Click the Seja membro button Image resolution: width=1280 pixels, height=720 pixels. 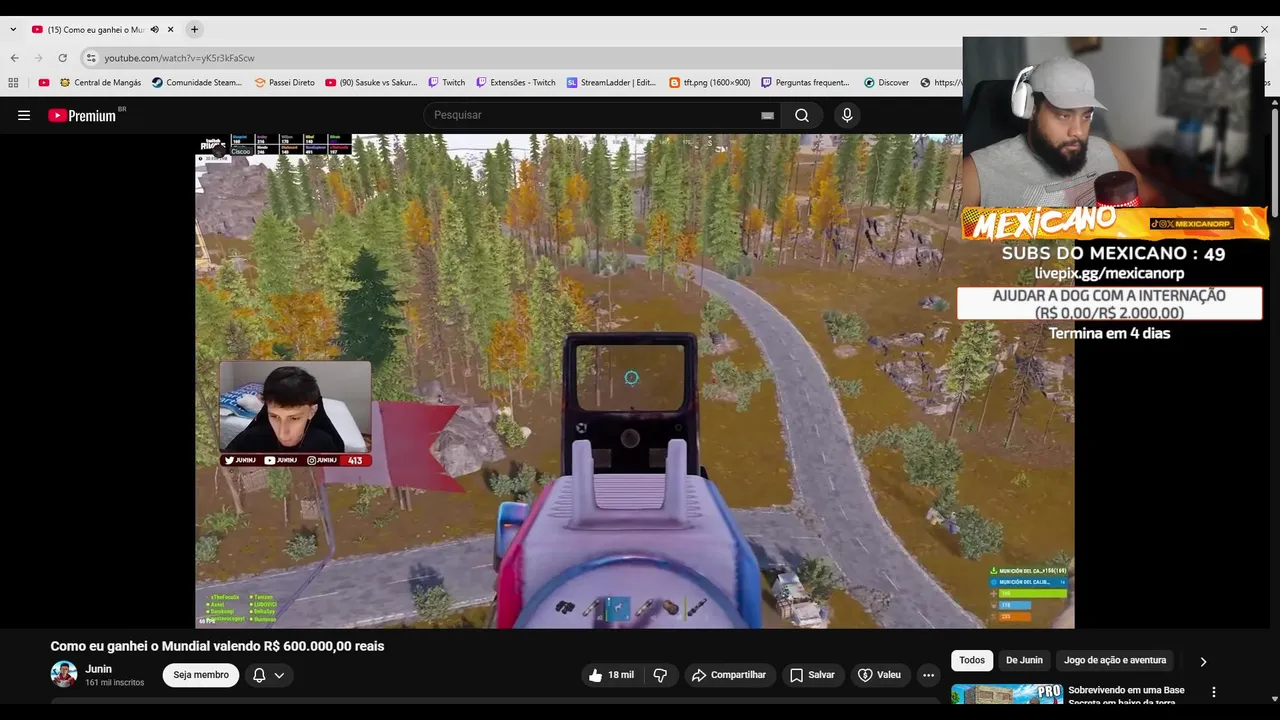(x=201, y=675)
